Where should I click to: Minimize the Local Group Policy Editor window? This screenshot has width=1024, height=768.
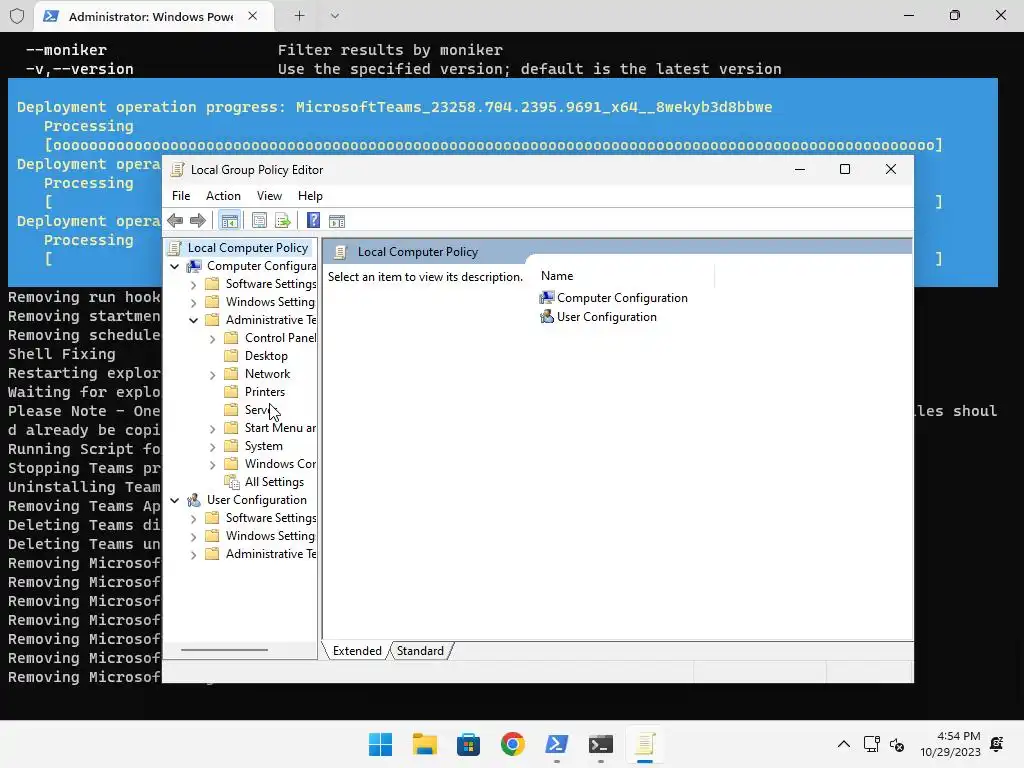800,169
